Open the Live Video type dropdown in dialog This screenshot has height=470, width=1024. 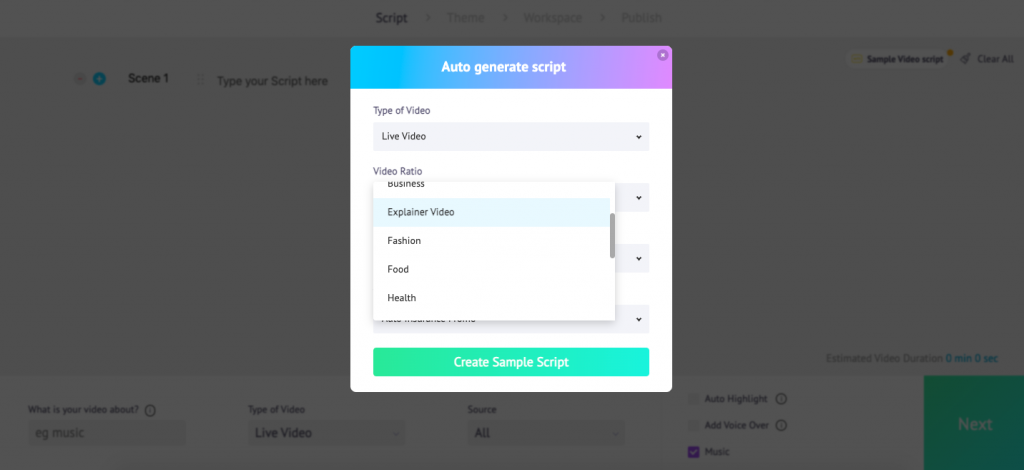point(511,136)
